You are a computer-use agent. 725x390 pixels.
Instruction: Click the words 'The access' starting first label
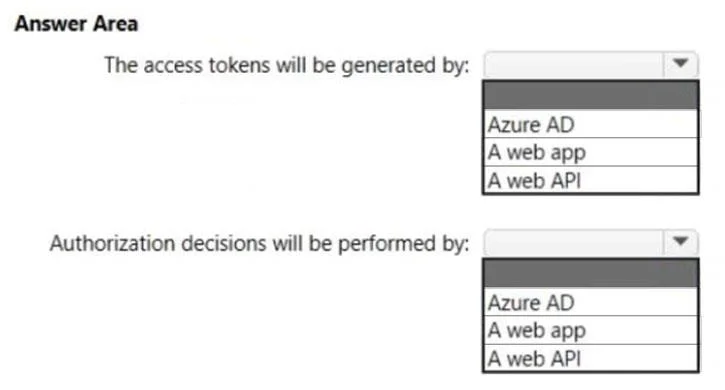click(153, 65)
